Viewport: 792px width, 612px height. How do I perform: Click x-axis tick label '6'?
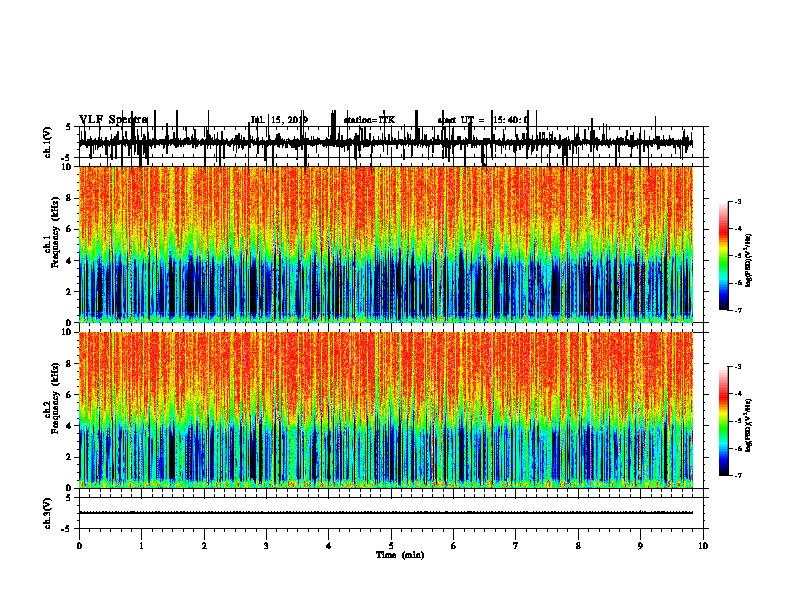point(454,546)
